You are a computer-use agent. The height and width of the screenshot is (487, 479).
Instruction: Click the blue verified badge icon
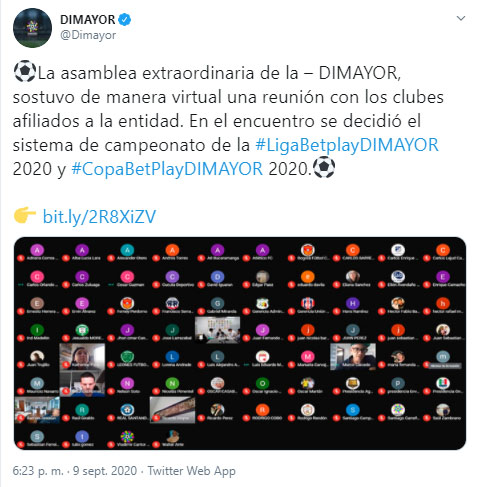[x=125, y=20]
